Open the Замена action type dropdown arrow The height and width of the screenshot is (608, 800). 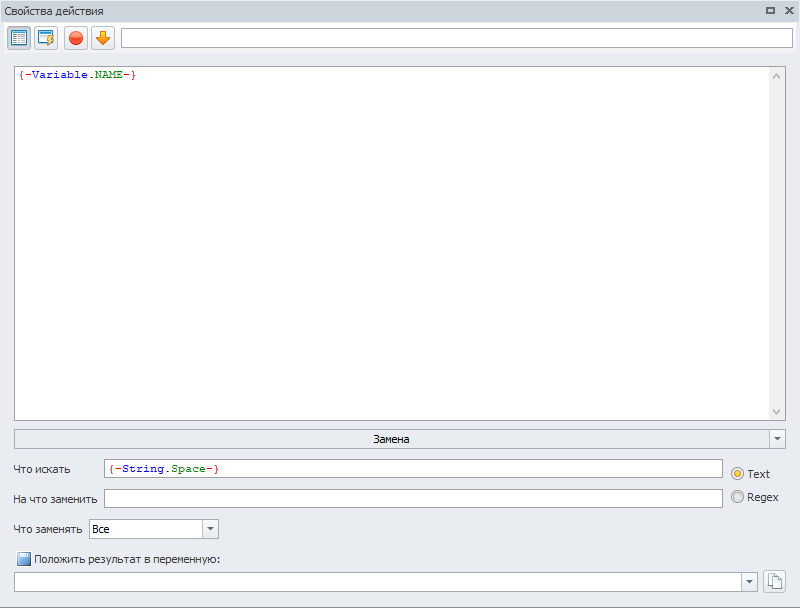(777, 439)
